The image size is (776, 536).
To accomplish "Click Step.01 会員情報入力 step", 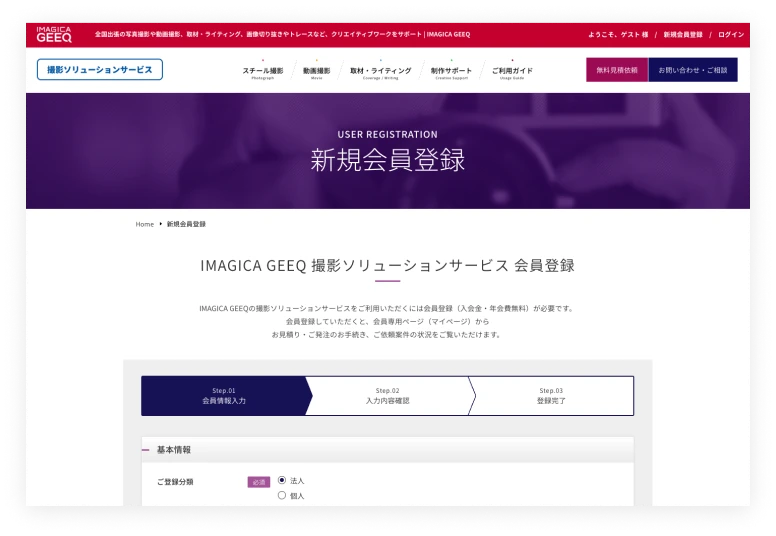I will coord(224,396).
